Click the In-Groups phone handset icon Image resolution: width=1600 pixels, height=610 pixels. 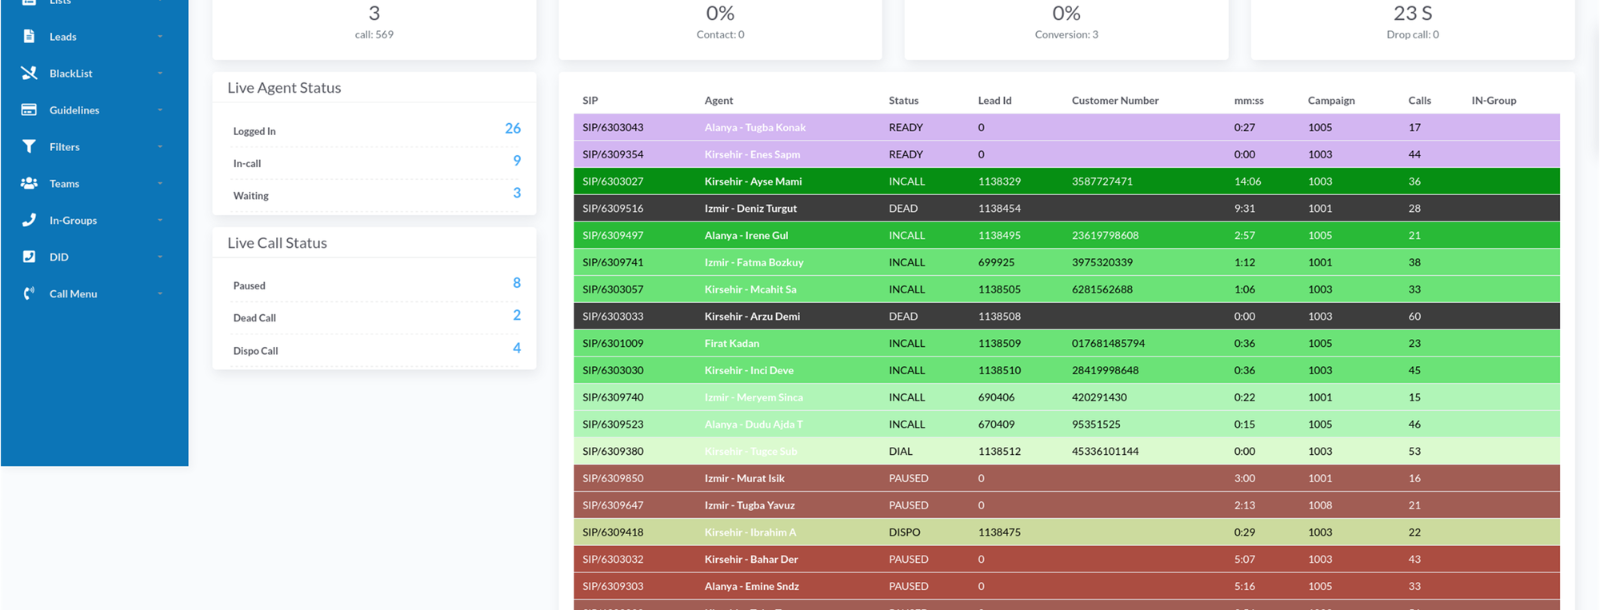pos(29,220)
